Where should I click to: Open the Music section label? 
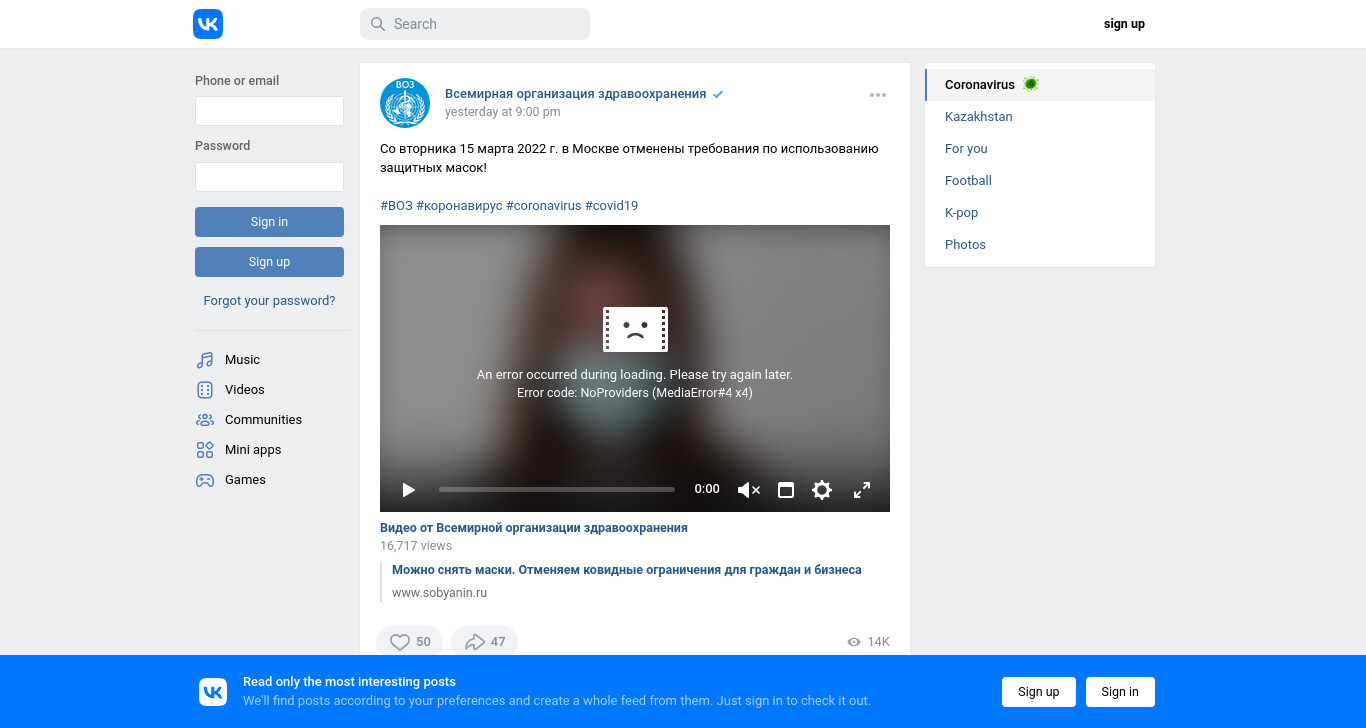click(242, 360)
